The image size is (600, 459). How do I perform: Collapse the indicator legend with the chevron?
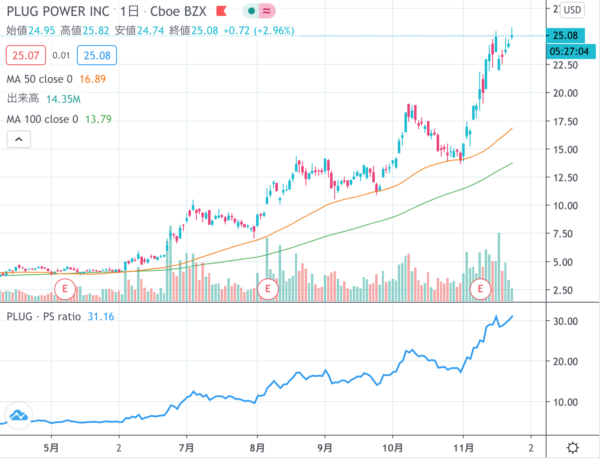[19, 139]
